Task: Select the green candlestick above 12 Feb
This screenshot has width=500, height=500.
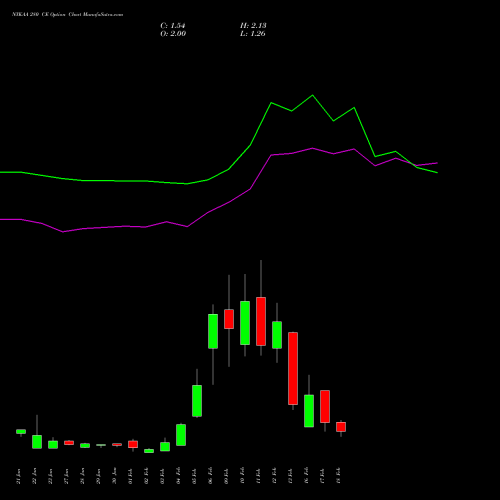Action: pos(277,335)
